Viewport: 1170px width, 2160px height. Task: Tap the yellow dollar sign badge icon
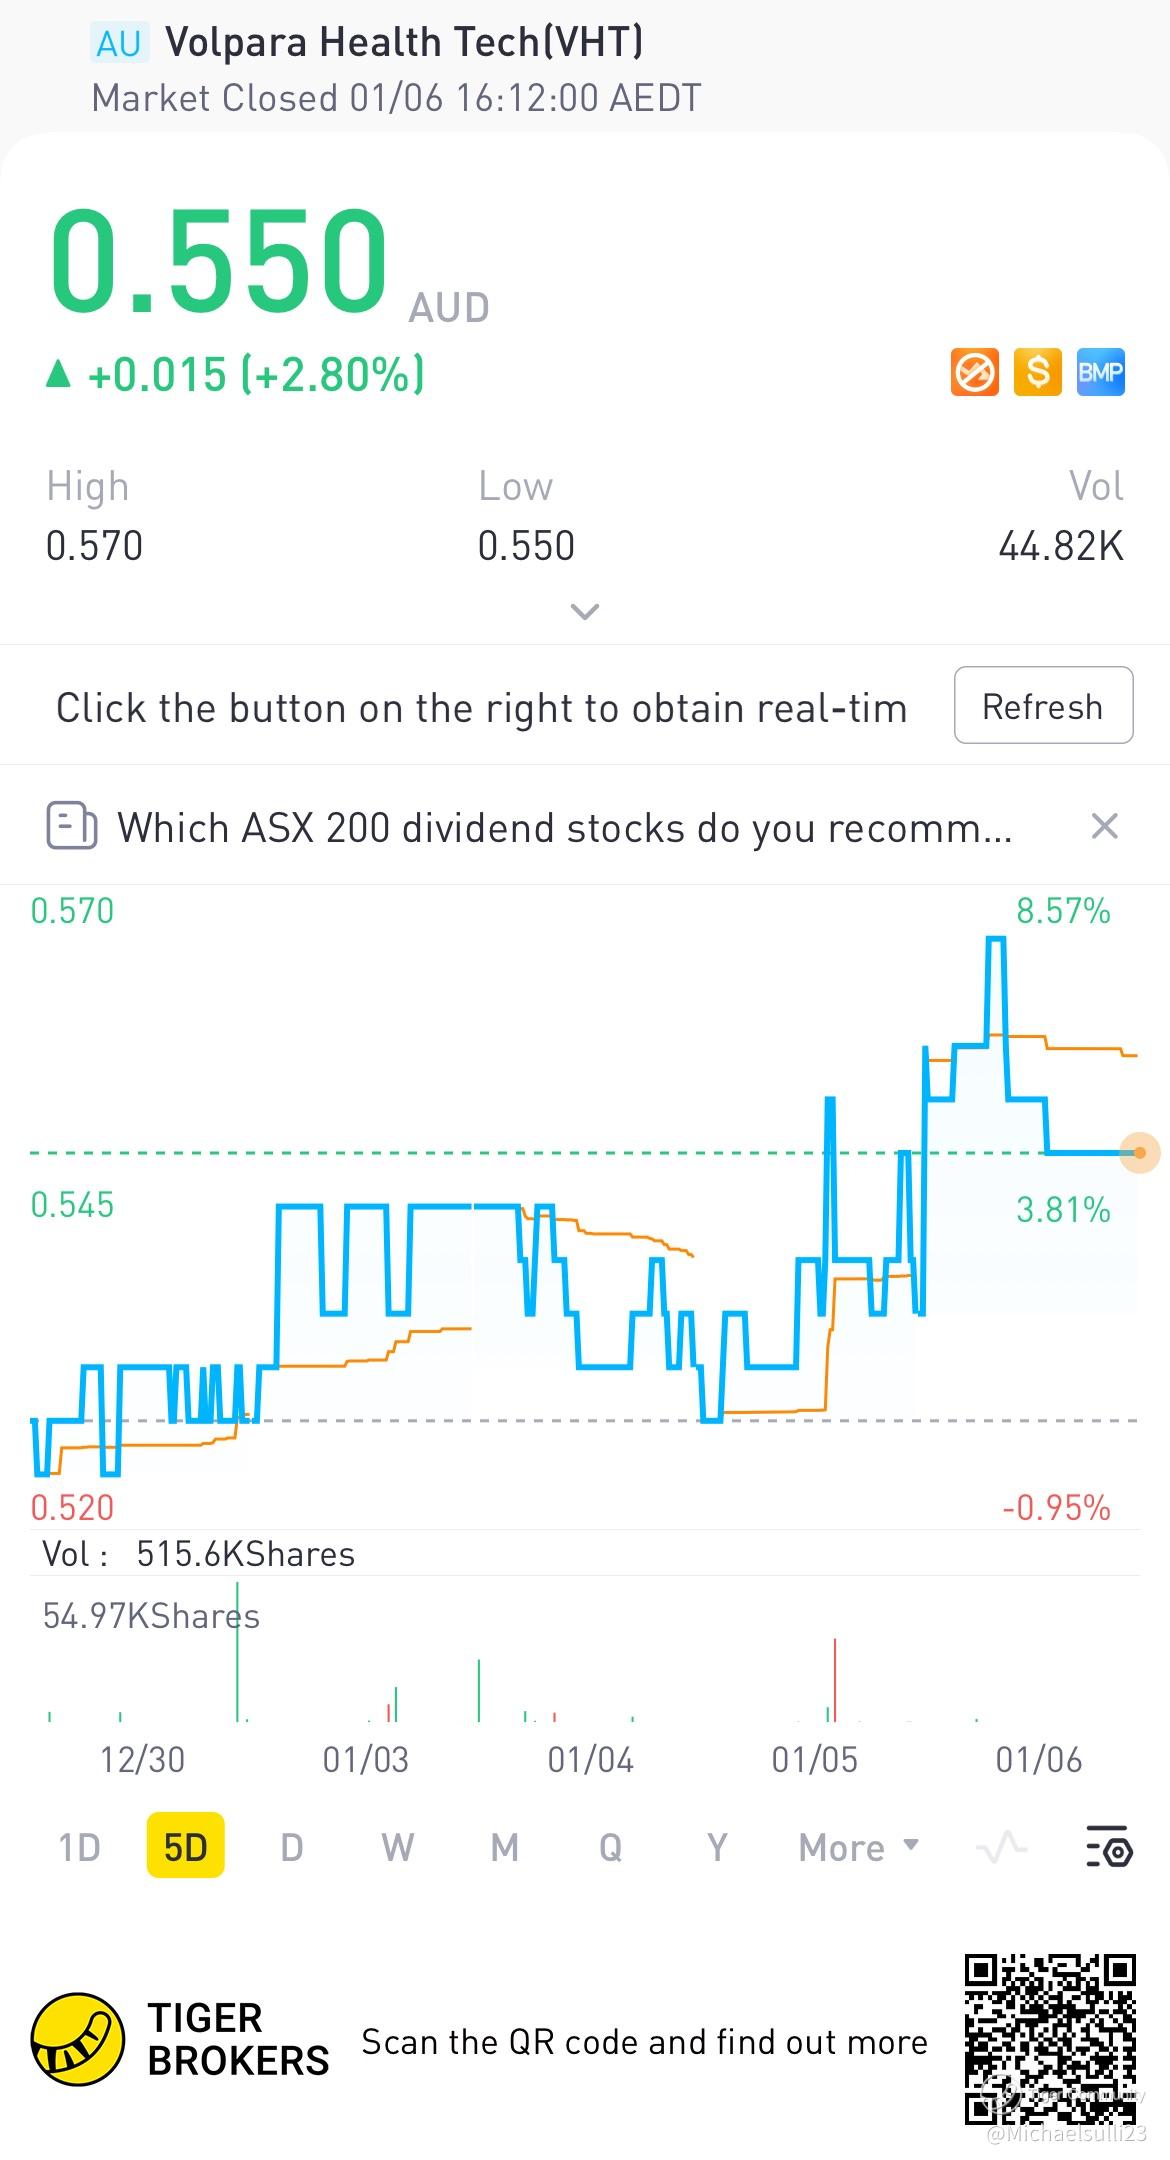[1037, 373]
